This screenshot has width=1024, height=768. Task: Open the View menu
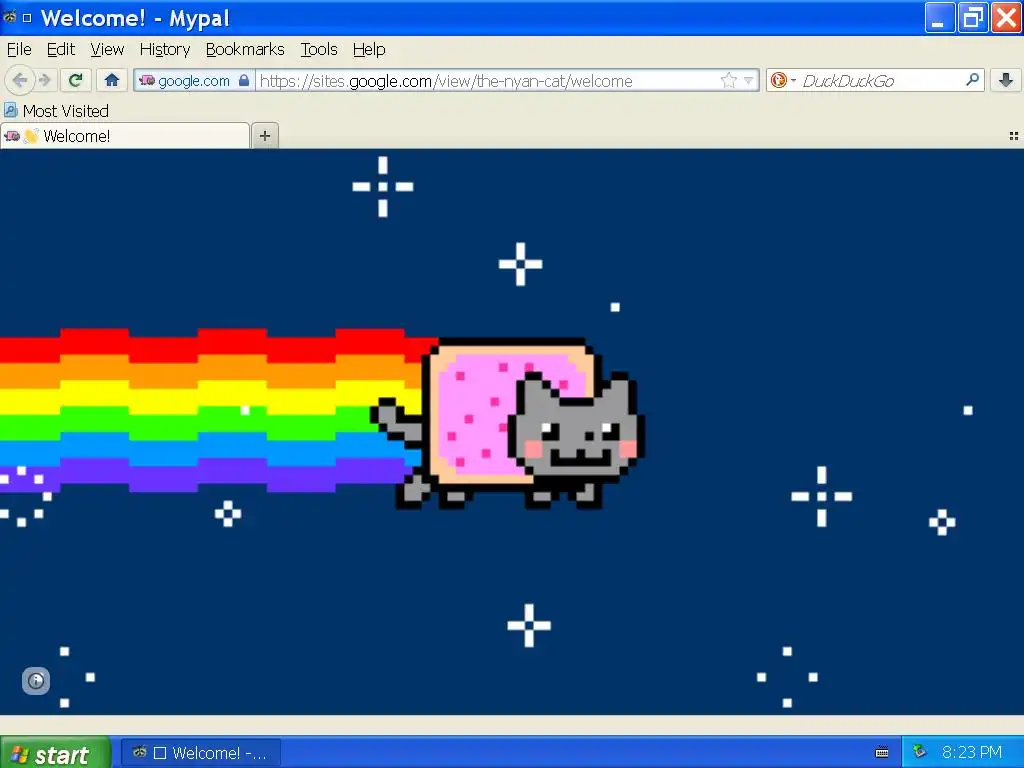pos(107,50)
